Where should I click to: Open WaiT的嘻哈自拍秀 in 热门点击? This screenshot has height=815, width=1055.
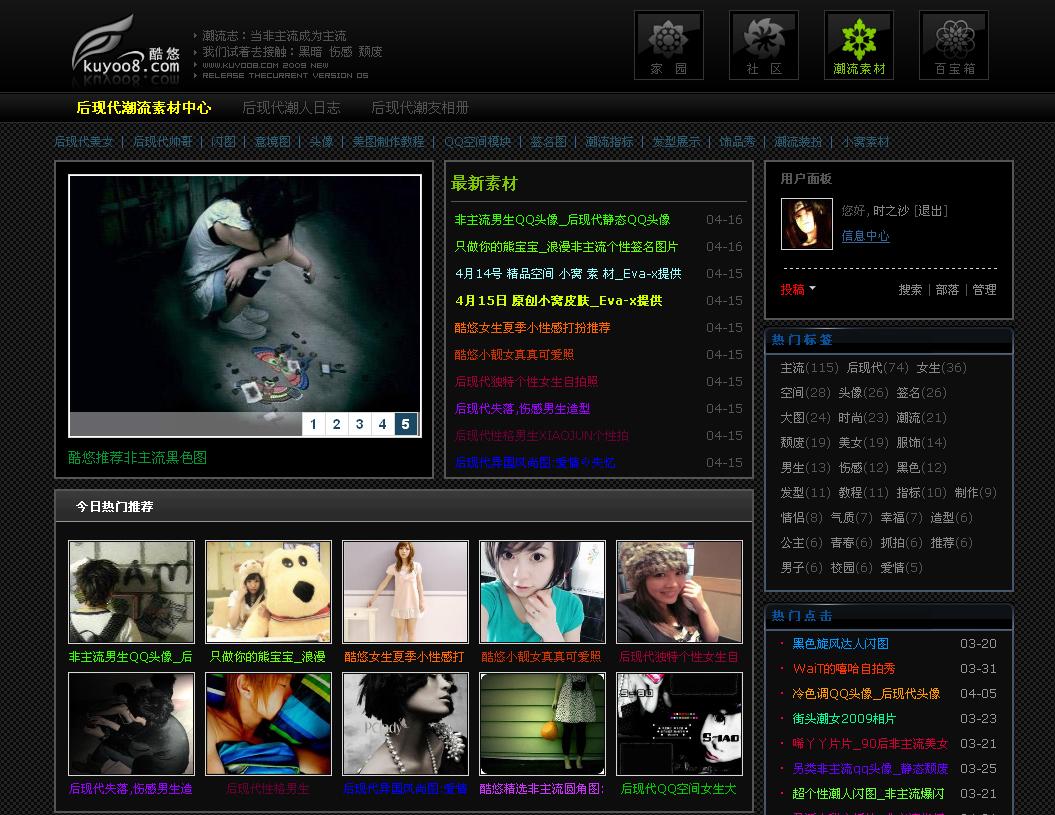tap(844, 669)
